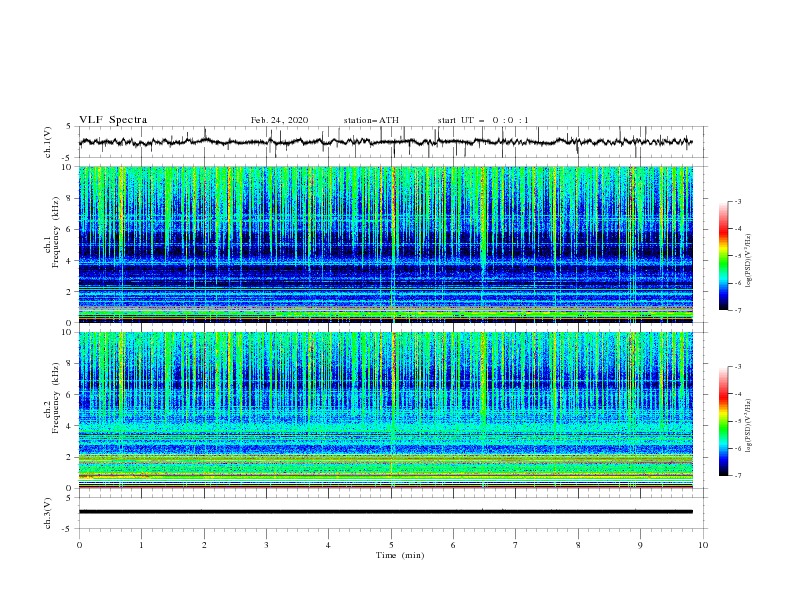Click time axis tick label "2"

204,545
